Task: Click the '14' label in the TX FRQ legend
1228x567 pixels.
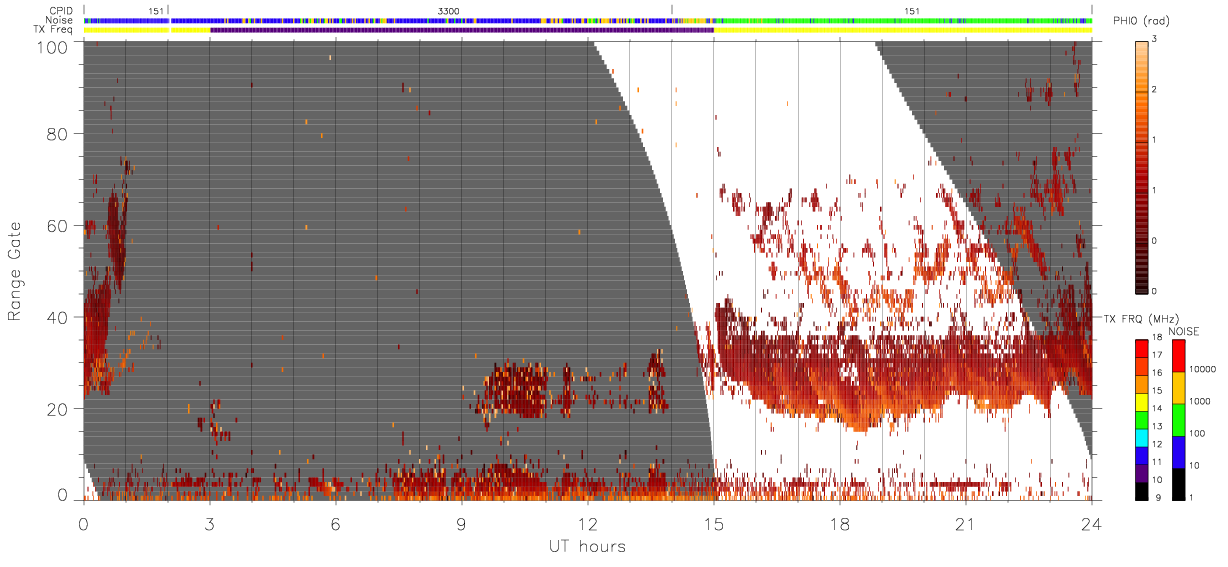Action: tap(1157, 408)
